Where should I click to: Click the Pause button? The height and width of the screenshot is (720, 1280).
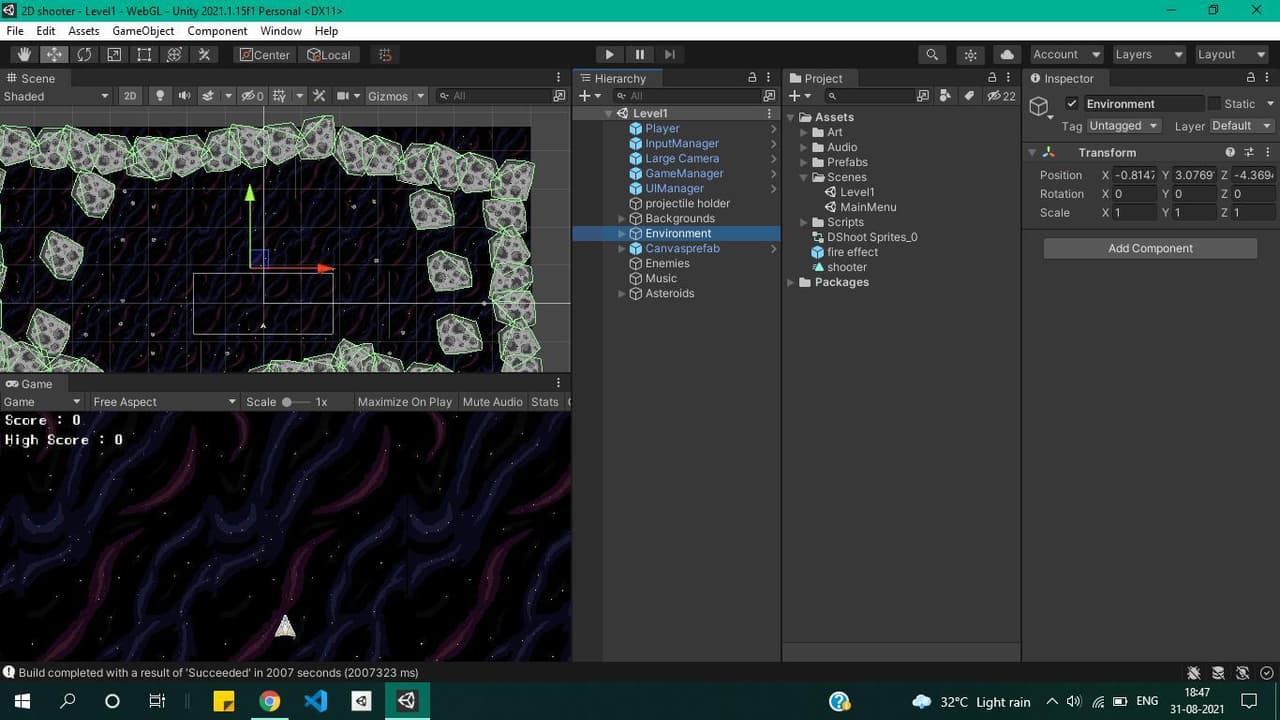[640, 55]
